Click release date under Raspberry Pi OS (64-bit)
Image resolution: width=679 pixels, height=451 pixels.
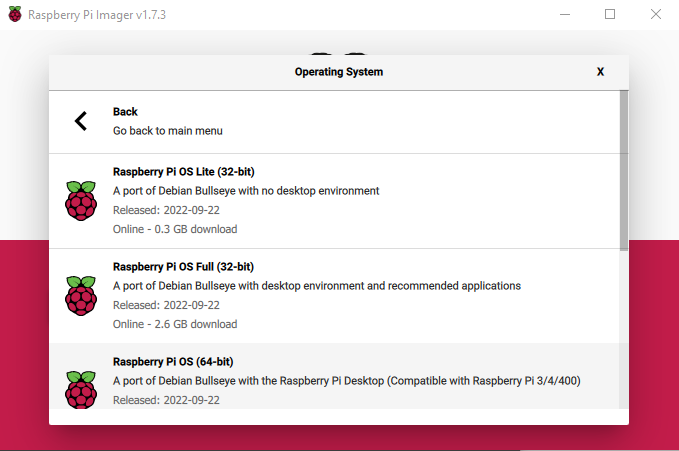click(x=166, y=400)
